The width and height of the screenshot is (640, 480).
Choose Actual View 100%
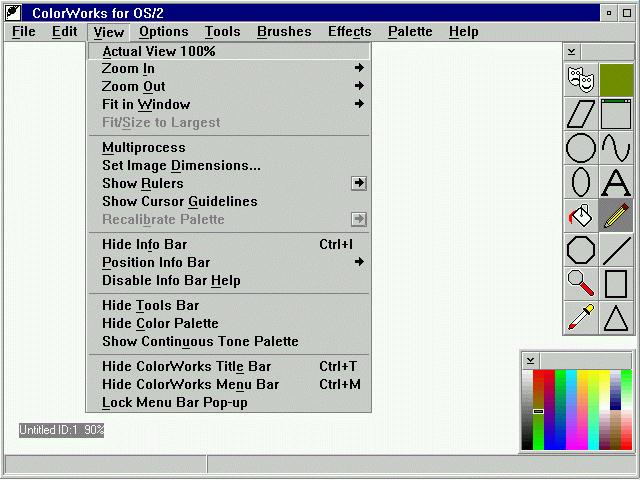[x=229, y=51]
